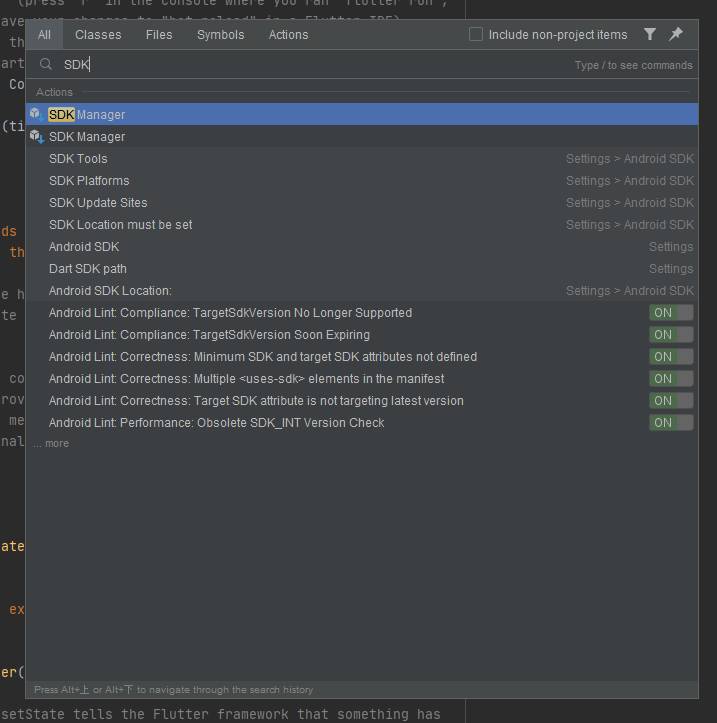Pin the search popup open
Image resolution: width=717 pixels, height=723 pixels.
point(676,34)
